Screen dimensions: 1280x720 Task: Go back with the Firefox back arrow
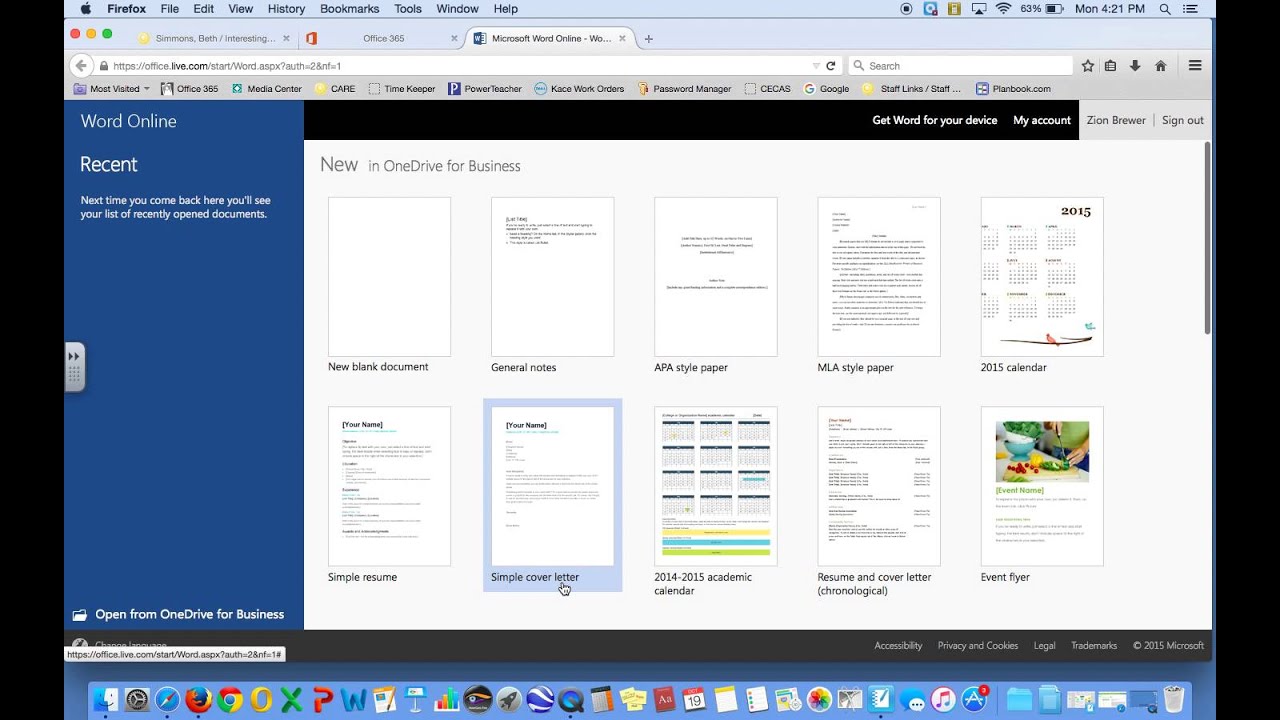(81, 66)
